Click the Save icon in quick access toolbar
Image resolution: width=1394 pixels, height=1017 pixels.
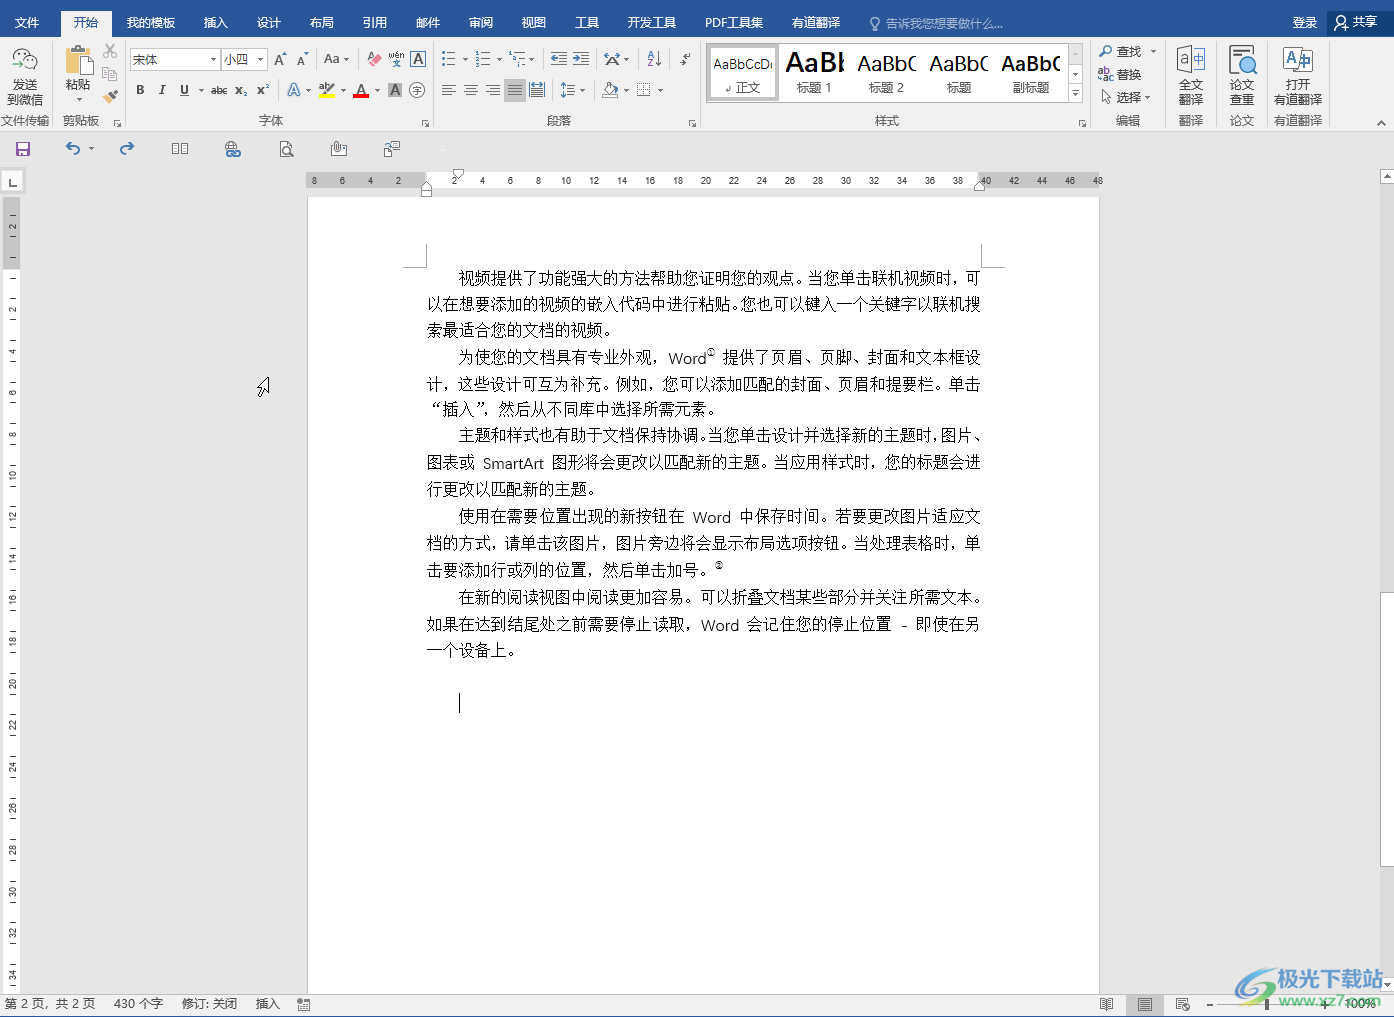click(23, 149)
